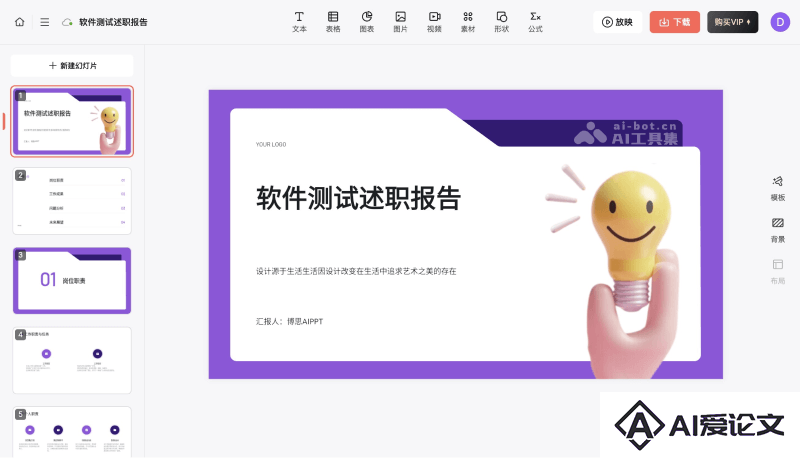Open the 模板 template panel
The height and width of the screenshot is (458, 800).
778,188
